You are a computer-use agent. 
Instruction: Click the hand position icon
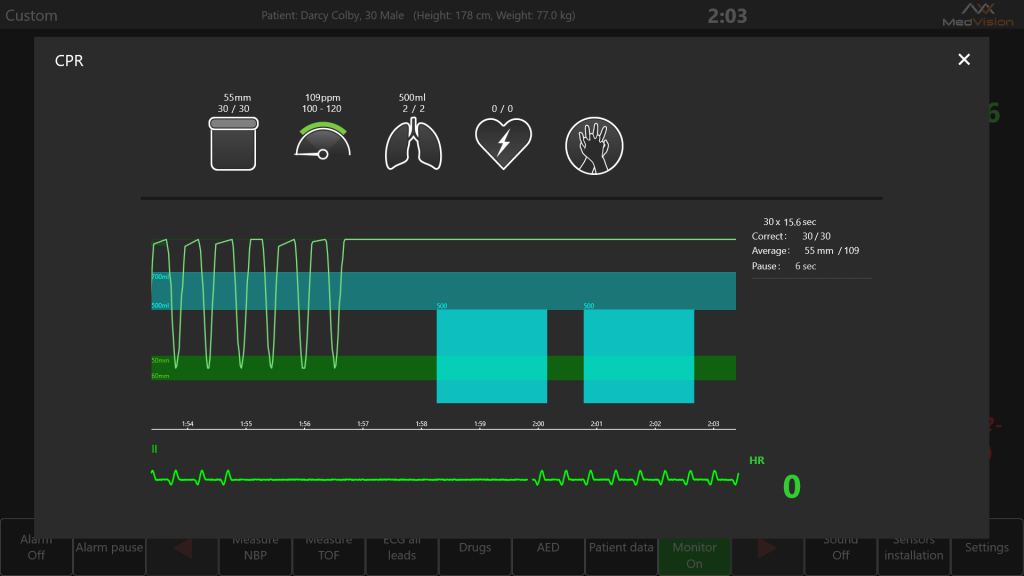[x=594, y=146]
